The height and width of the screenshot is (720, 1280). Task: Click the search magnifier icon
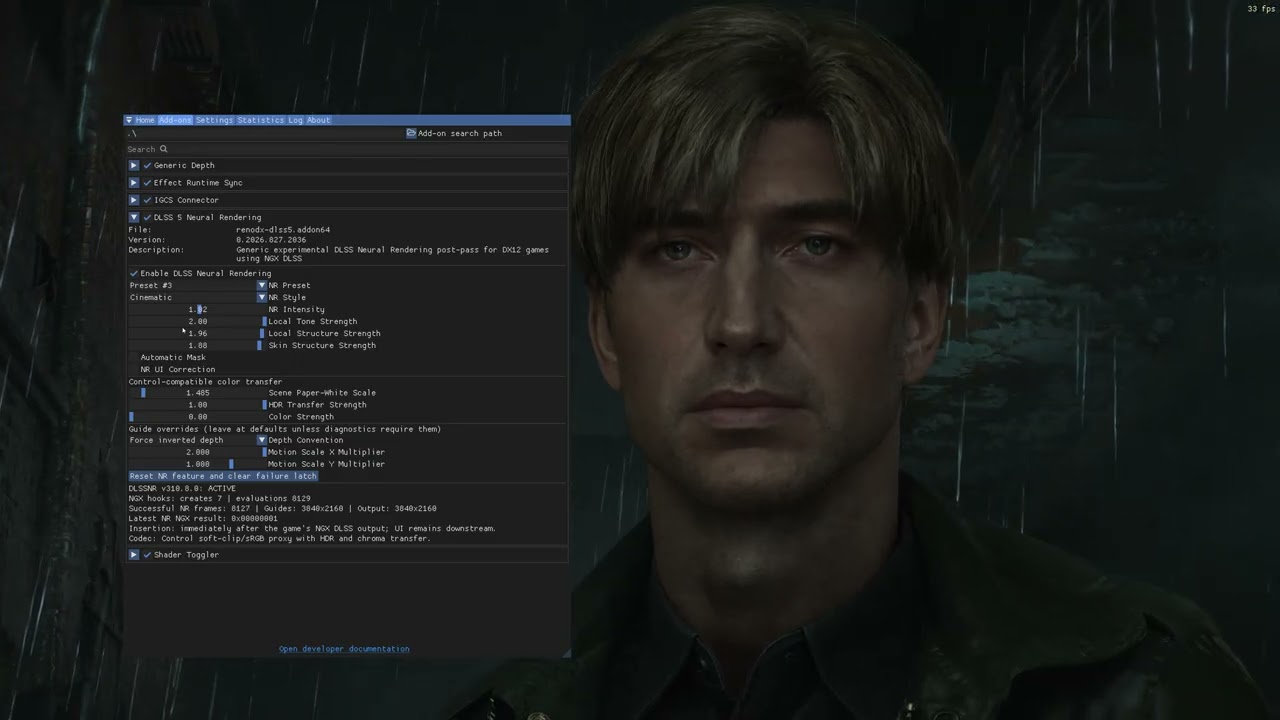164,149
